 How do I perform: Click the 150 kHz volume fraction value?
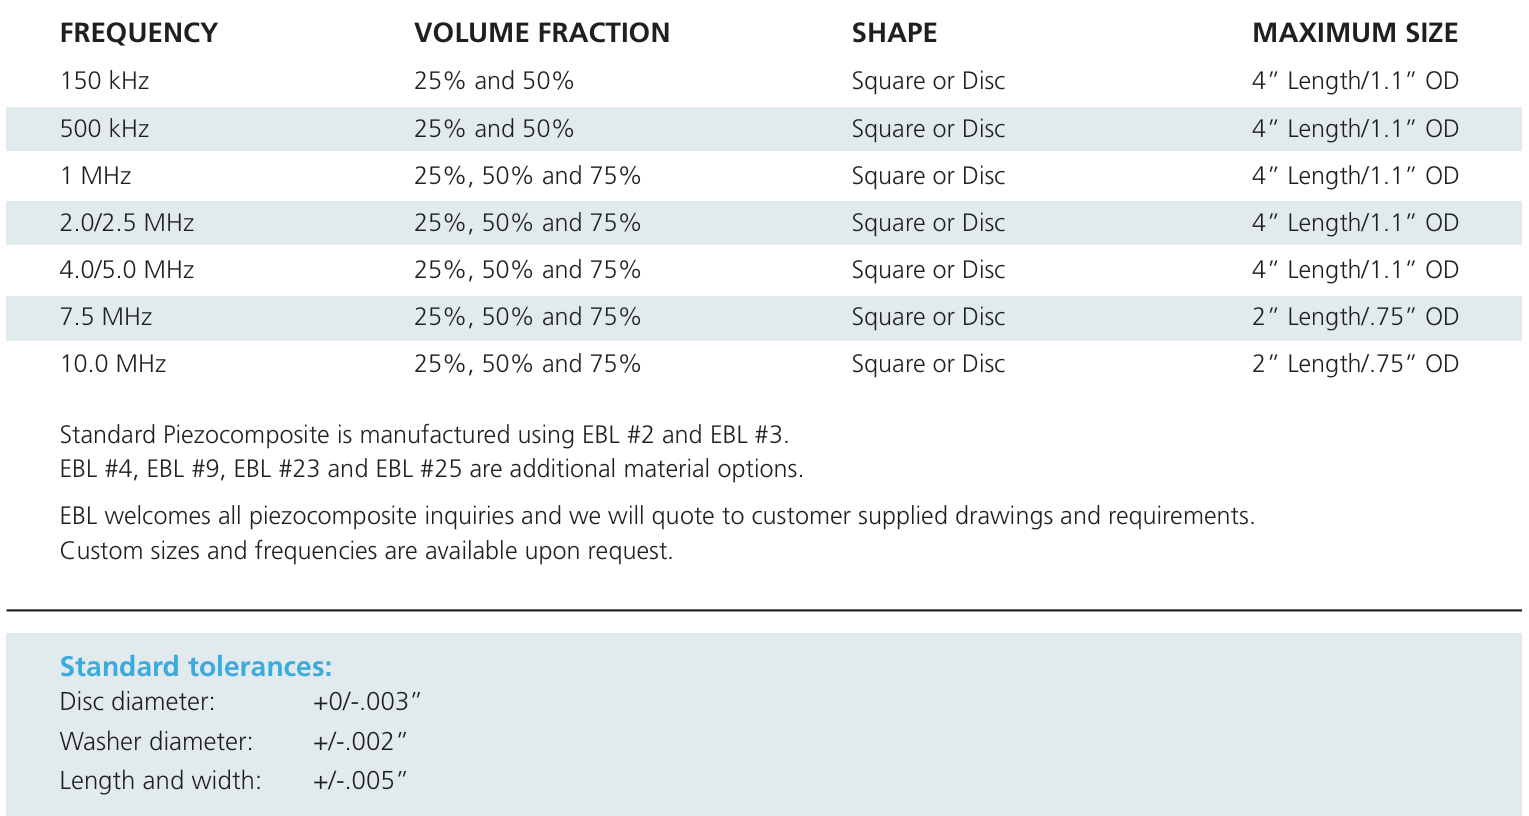click(x=494, y=81)
